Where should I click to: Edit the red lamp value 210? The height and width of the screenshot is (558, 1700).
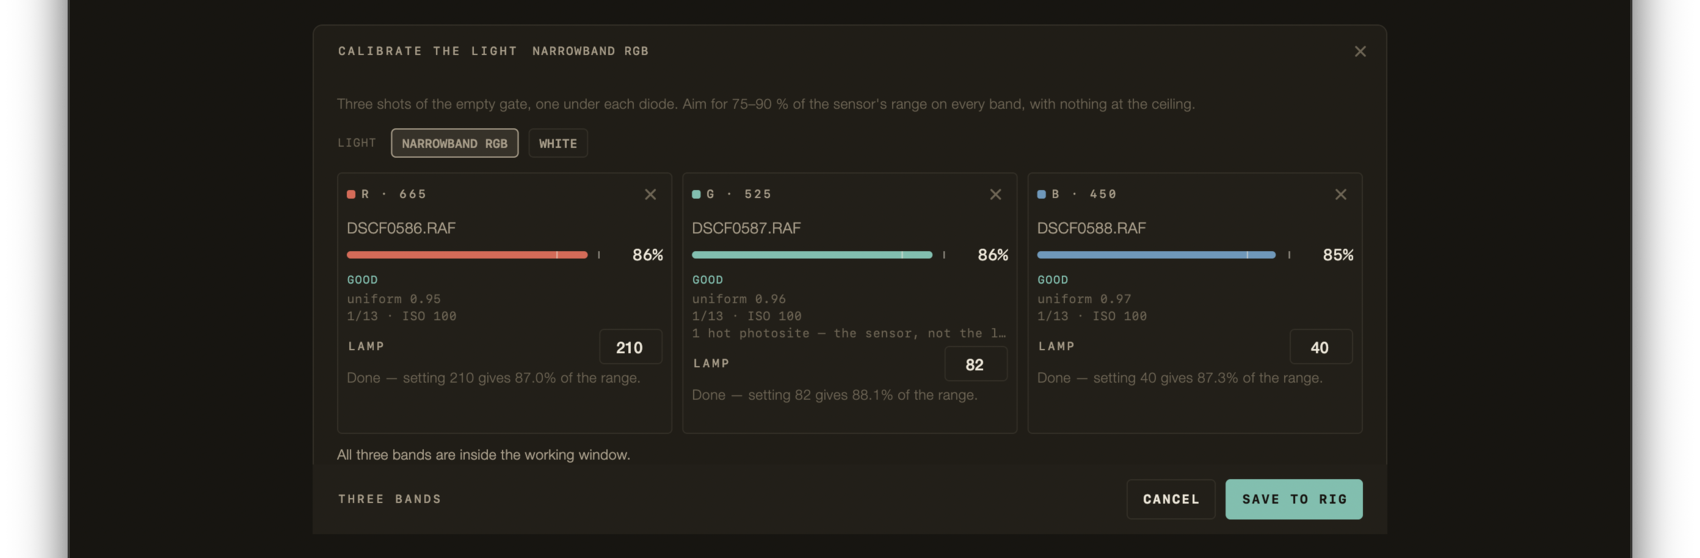pos(630,347)
